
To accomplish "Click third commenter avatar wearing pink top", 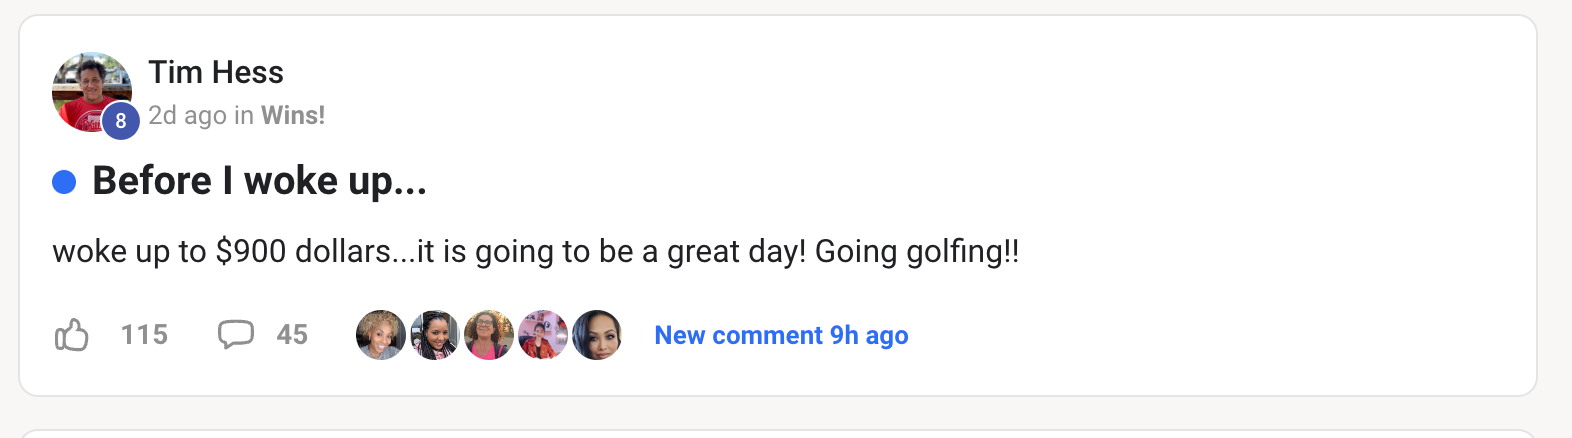I will (489, 335).
